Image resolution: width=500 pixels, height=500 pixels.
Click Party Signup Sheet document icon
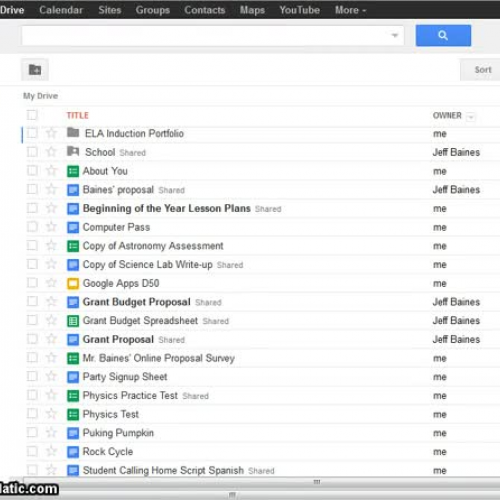[x=73, y=377]
